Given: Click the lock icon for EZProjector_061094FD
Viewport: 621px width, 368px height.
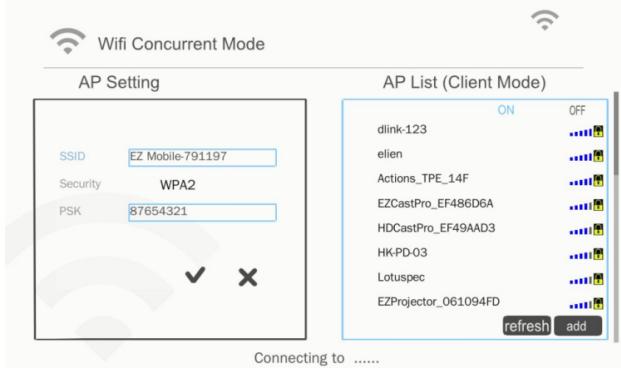Looking at the screenshot, I should coord(598,303).
